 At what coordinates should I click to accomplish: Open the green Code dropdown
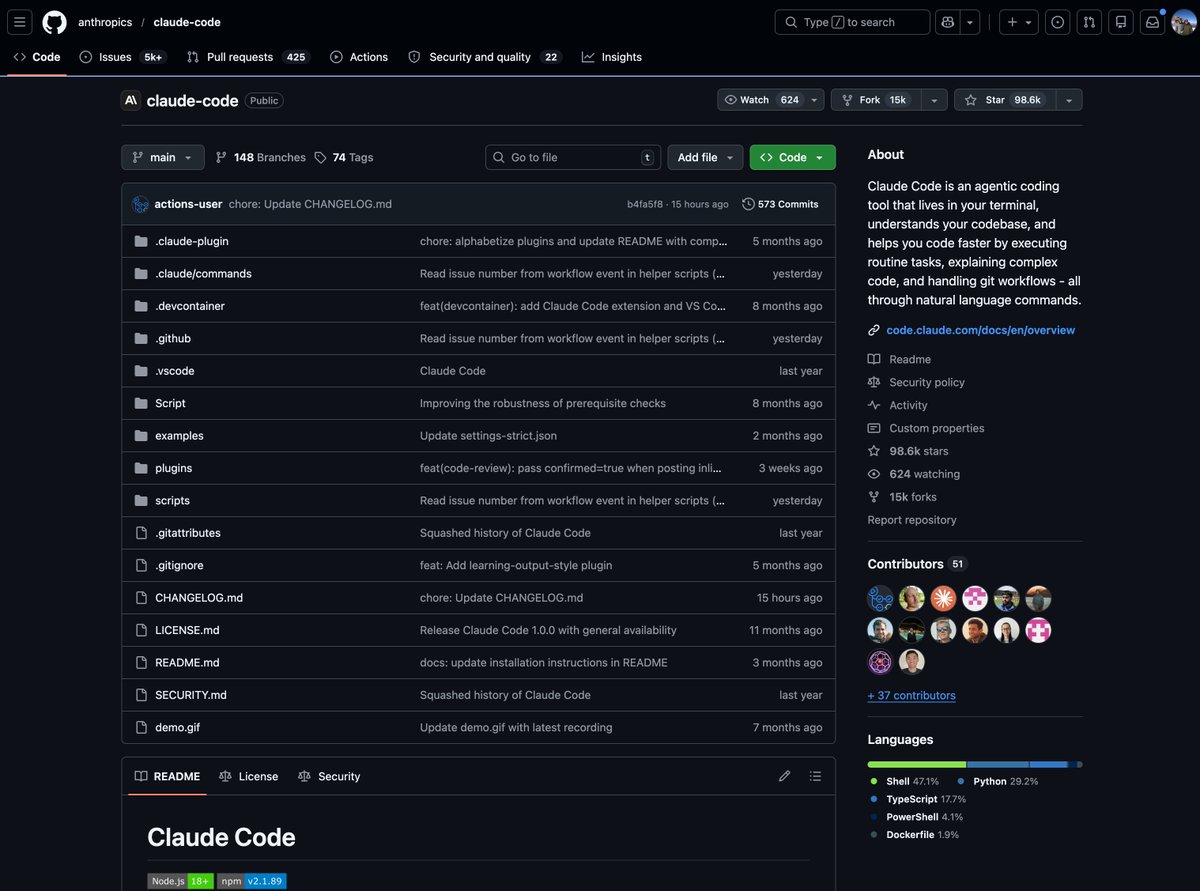(793, 157)
